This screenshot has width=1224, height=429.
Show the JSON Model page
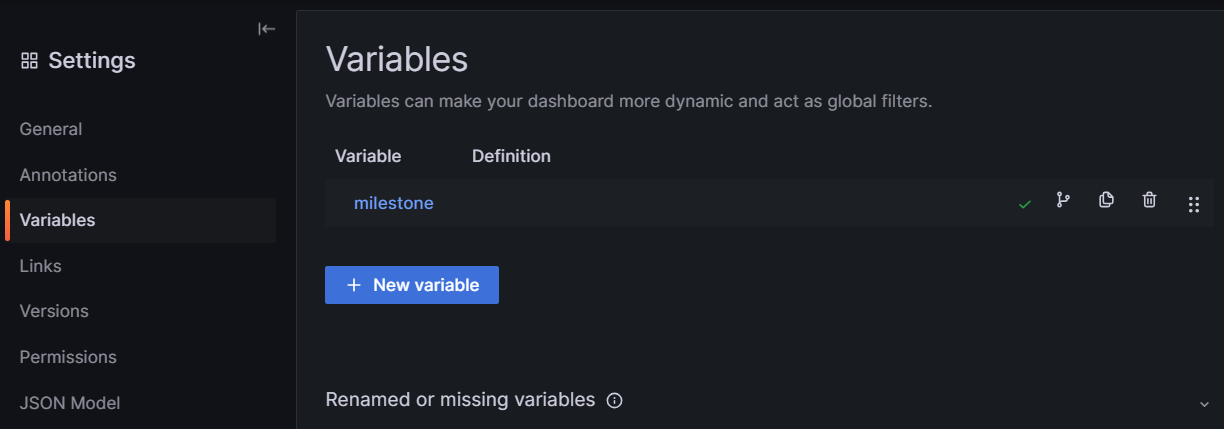[70, 403]
